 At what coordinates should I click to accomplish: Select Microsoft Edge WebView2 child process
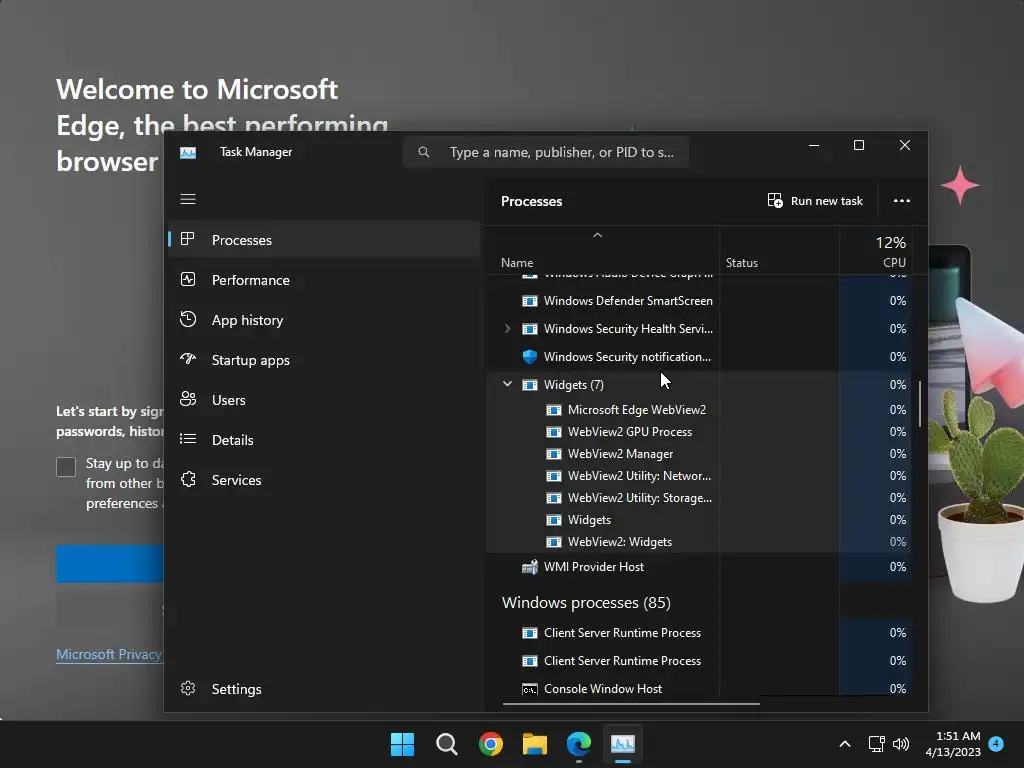pyautogui.click(x=699, y=409)
